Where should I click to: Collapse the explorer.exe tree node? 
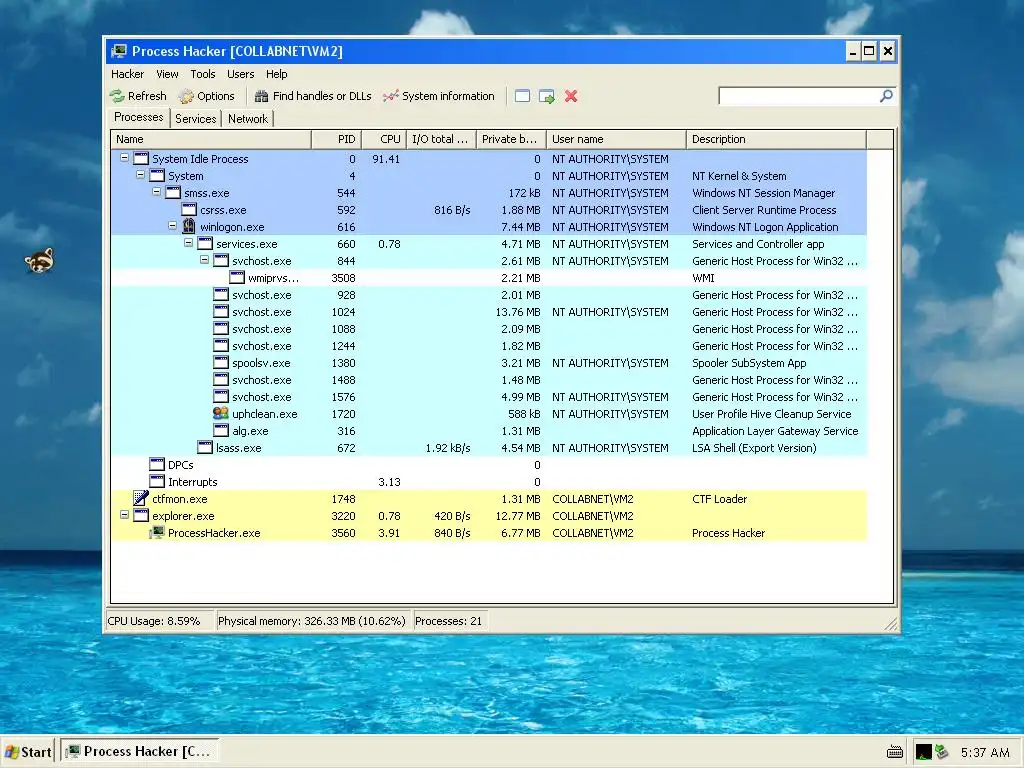pyautogui.click(x=124, y=515)
